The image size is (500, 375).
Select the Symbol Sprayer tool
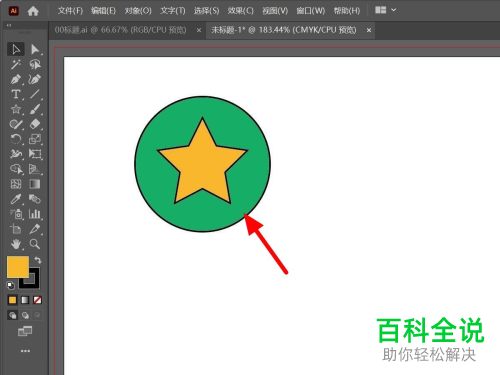16,214
